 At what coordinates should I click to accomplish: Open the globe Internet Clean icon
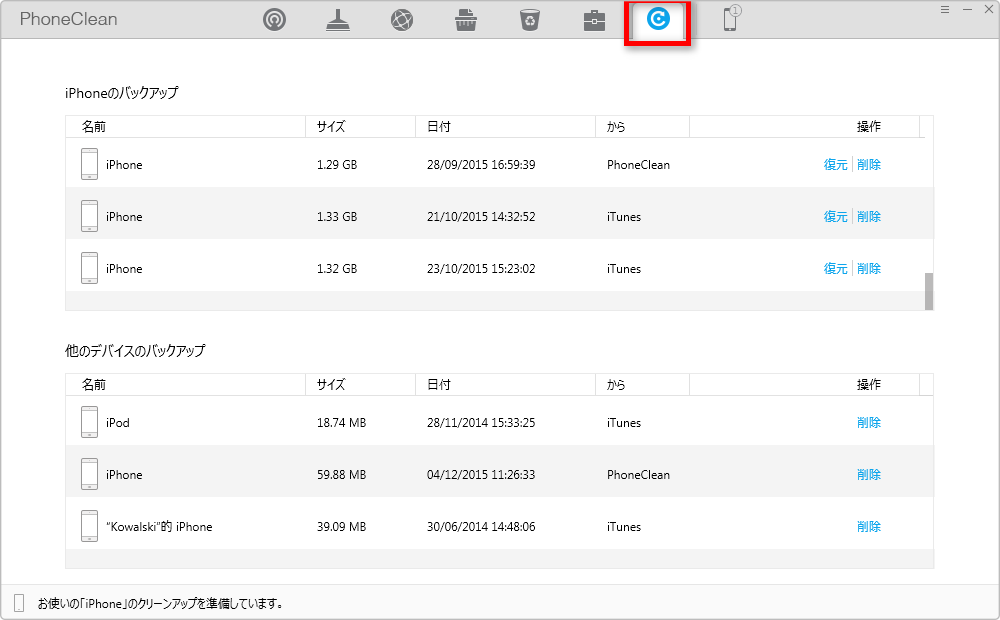[402, 20]
